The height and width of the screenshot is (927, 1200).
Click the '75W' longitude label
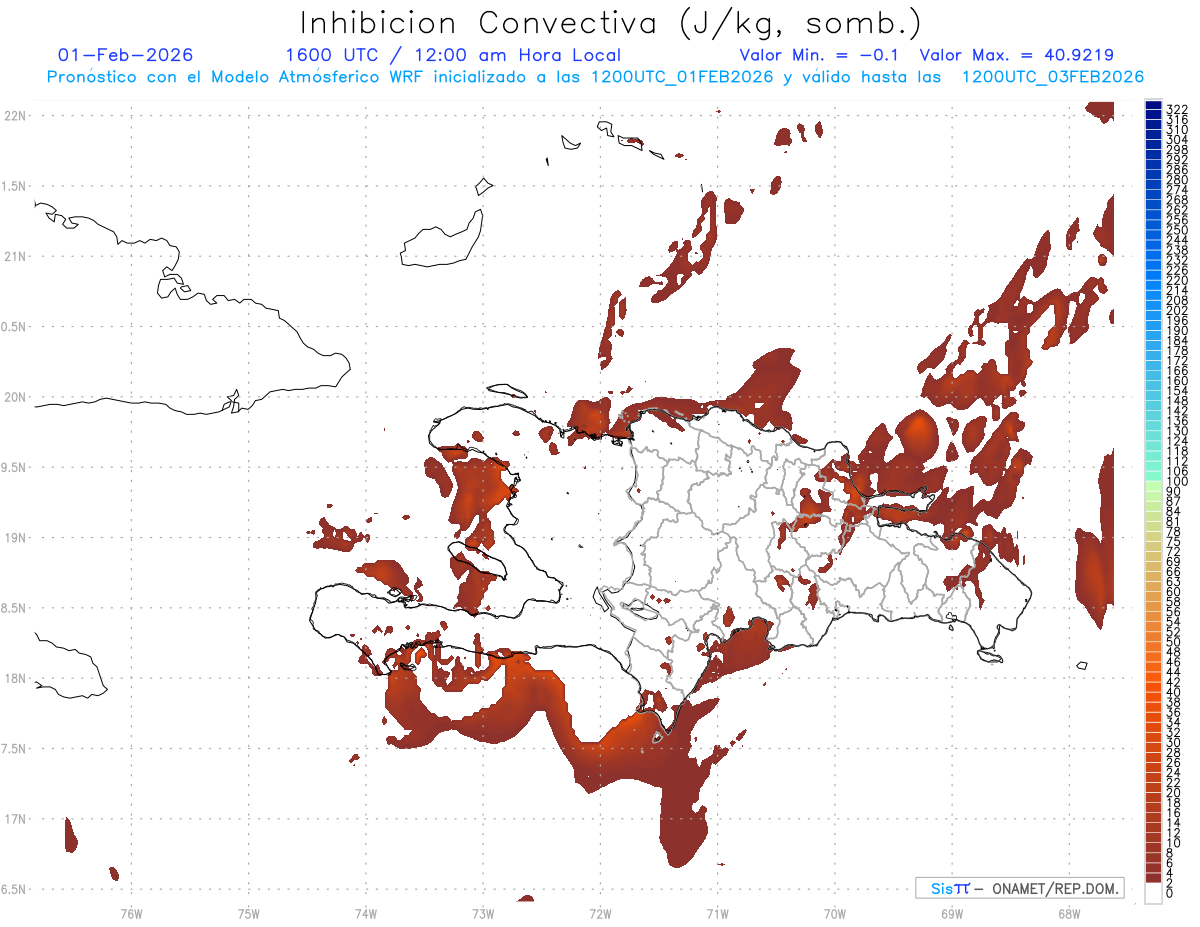point(249,913)
